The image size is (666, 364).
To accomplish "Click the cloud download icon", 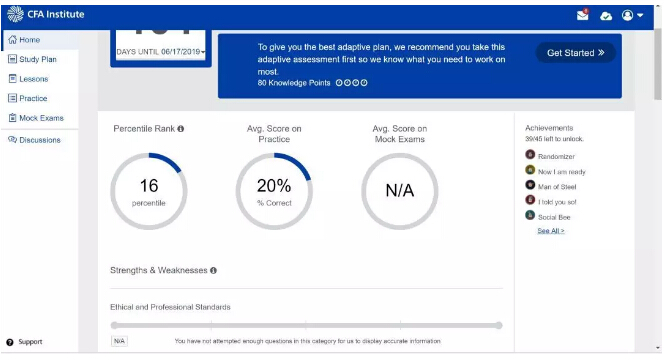I will tap(606, 16).
